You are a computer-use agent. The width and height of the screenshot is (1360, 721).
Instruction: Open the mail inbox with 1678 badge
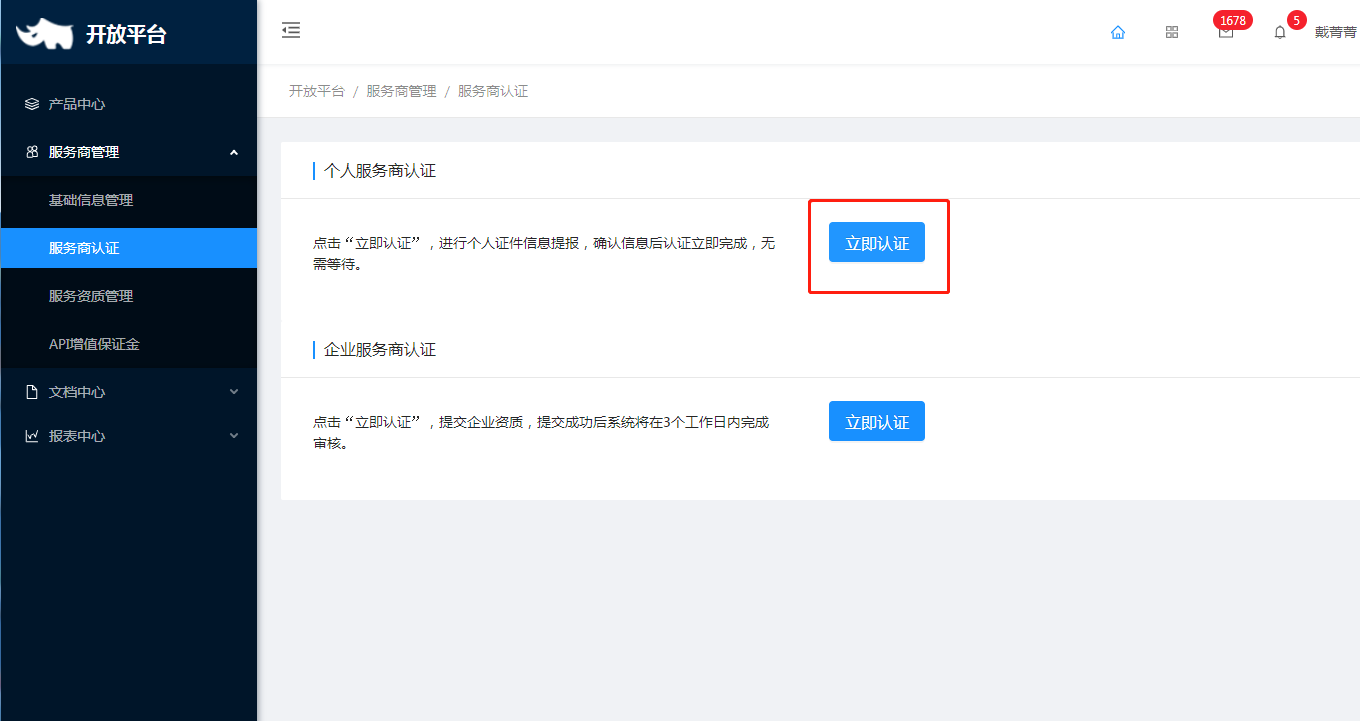tap(1226, 32)
